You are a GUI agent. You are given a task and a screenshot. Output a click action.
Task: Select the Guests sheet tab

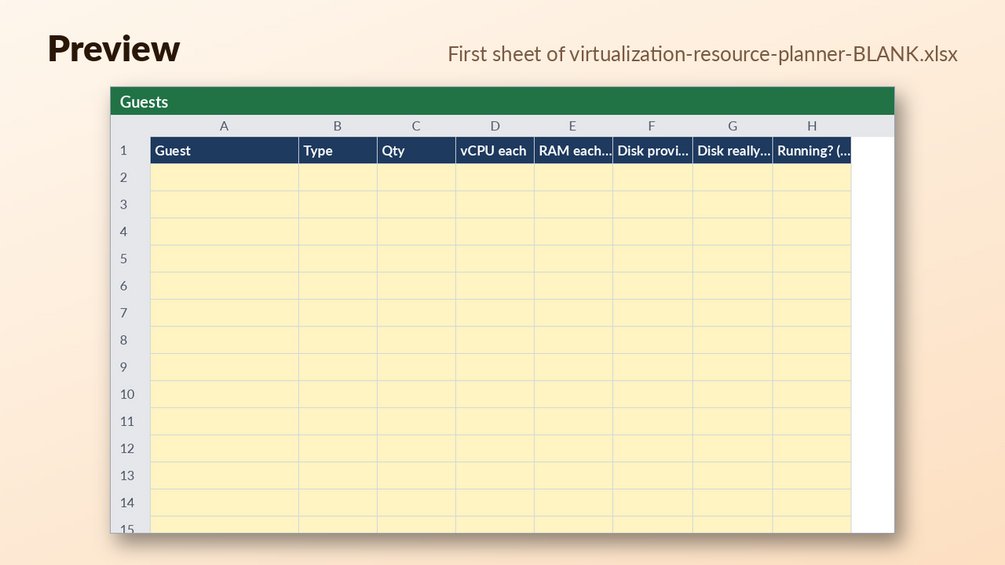click(144, 102)
